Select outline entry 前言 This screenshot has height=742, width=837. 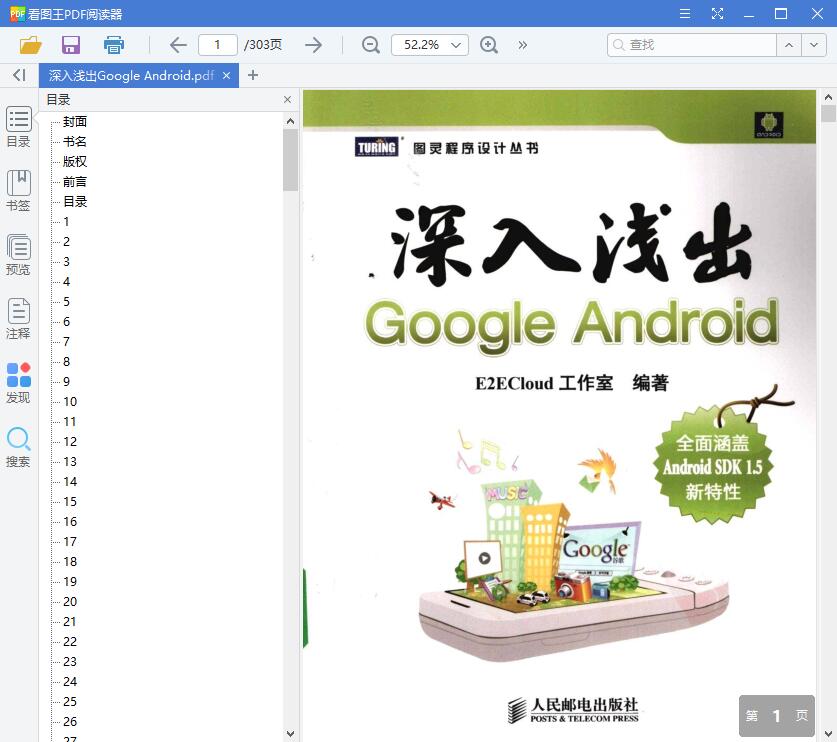[x=75, y=181]
